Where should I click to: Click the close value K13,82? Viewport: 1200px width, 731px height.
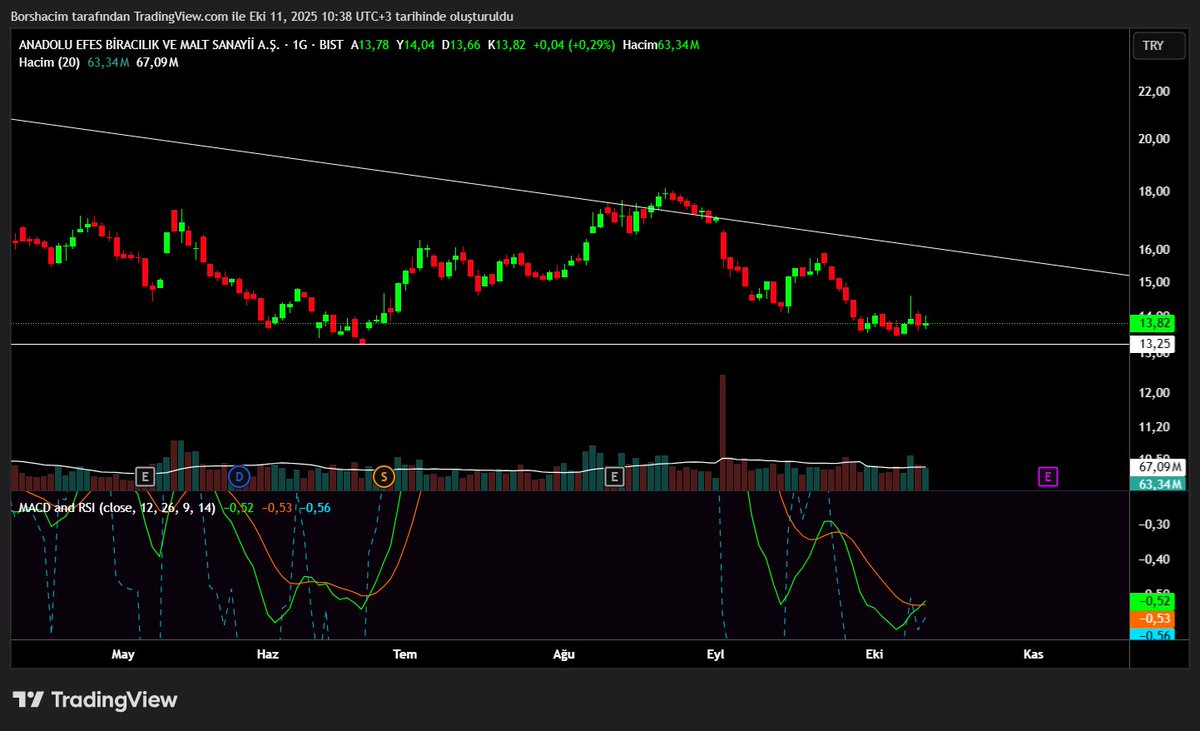pyautogui.click(x=507, y=45)
